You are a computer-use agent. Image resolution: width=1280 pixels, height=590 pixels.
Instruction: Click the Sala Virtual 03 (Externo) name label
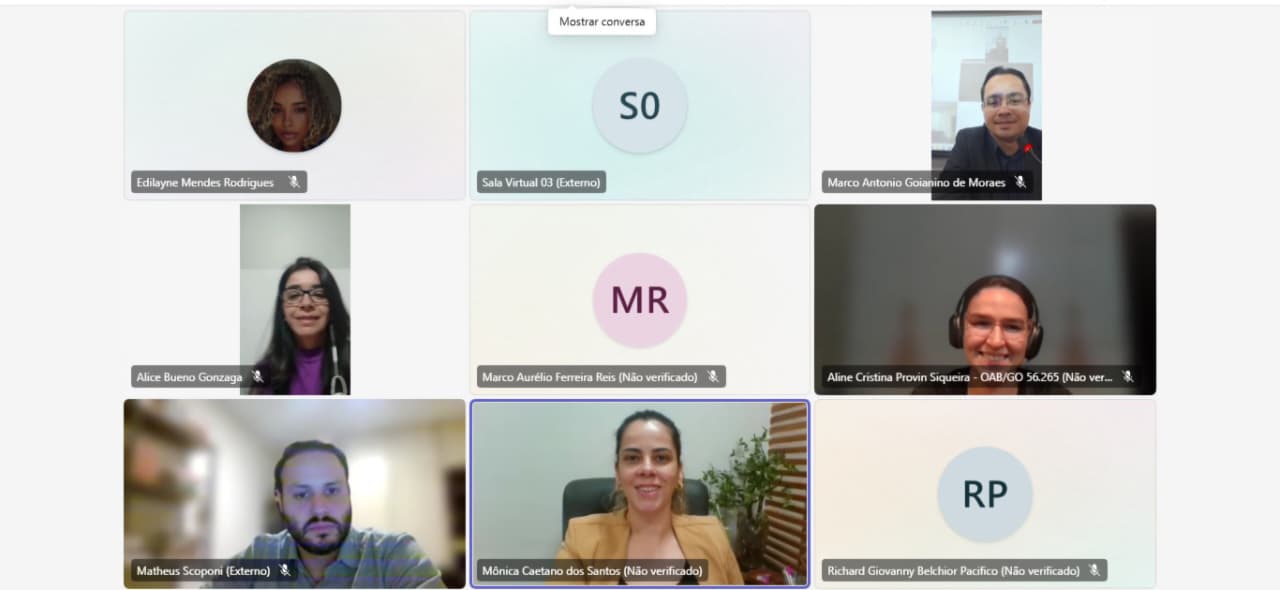(541, 182)
